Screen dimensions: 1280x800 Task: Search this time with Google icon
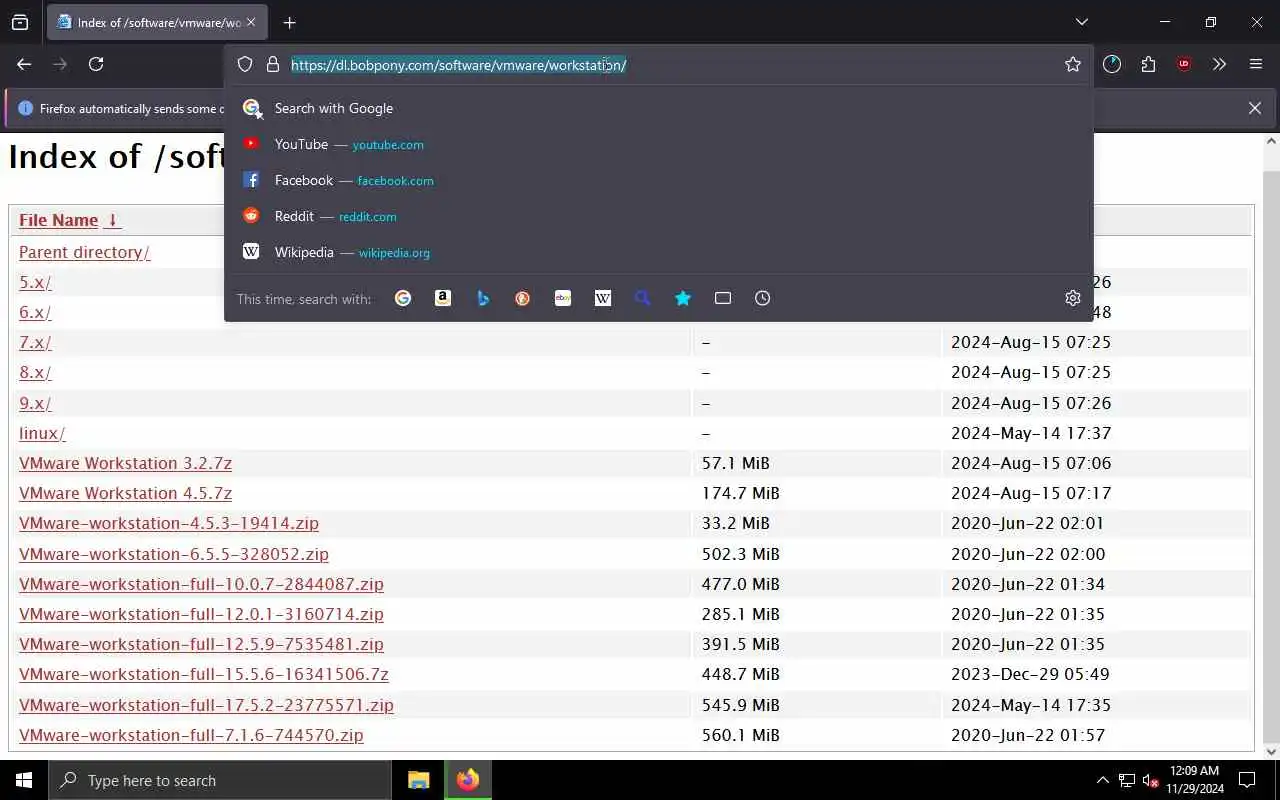pos(403,298)
